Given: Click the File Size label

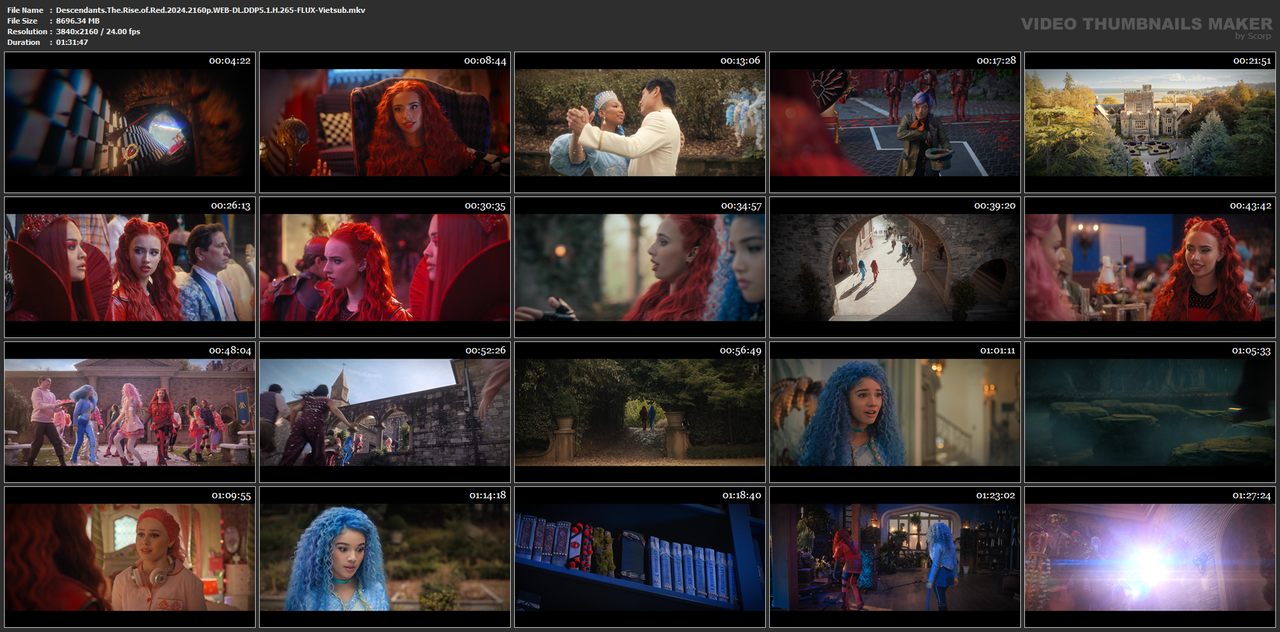Looking at the screenshot, I should coord(23,21).
